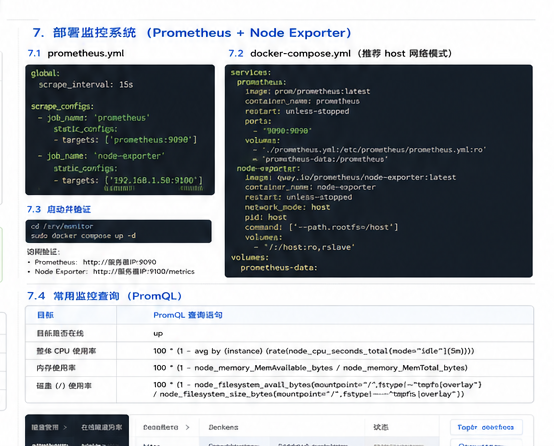Click the chevron next to 'Cɛɑɑflɛrɑ' in bottom table
554x446 pixels.
click(188, 427)
